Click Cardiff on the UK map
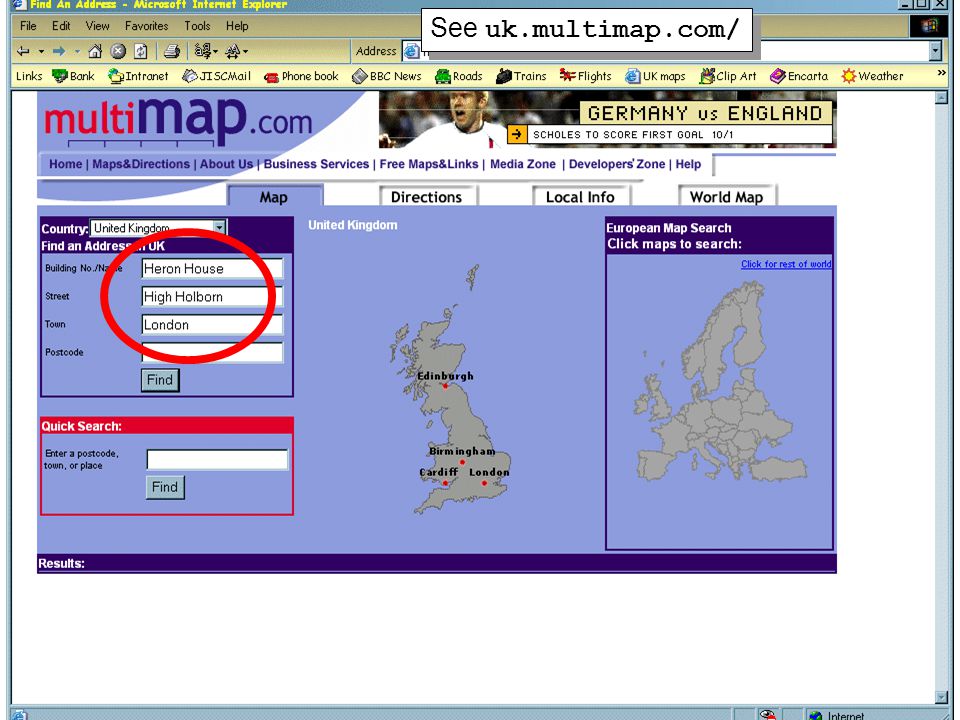This screenshot has height=720, width=960. 445,483
